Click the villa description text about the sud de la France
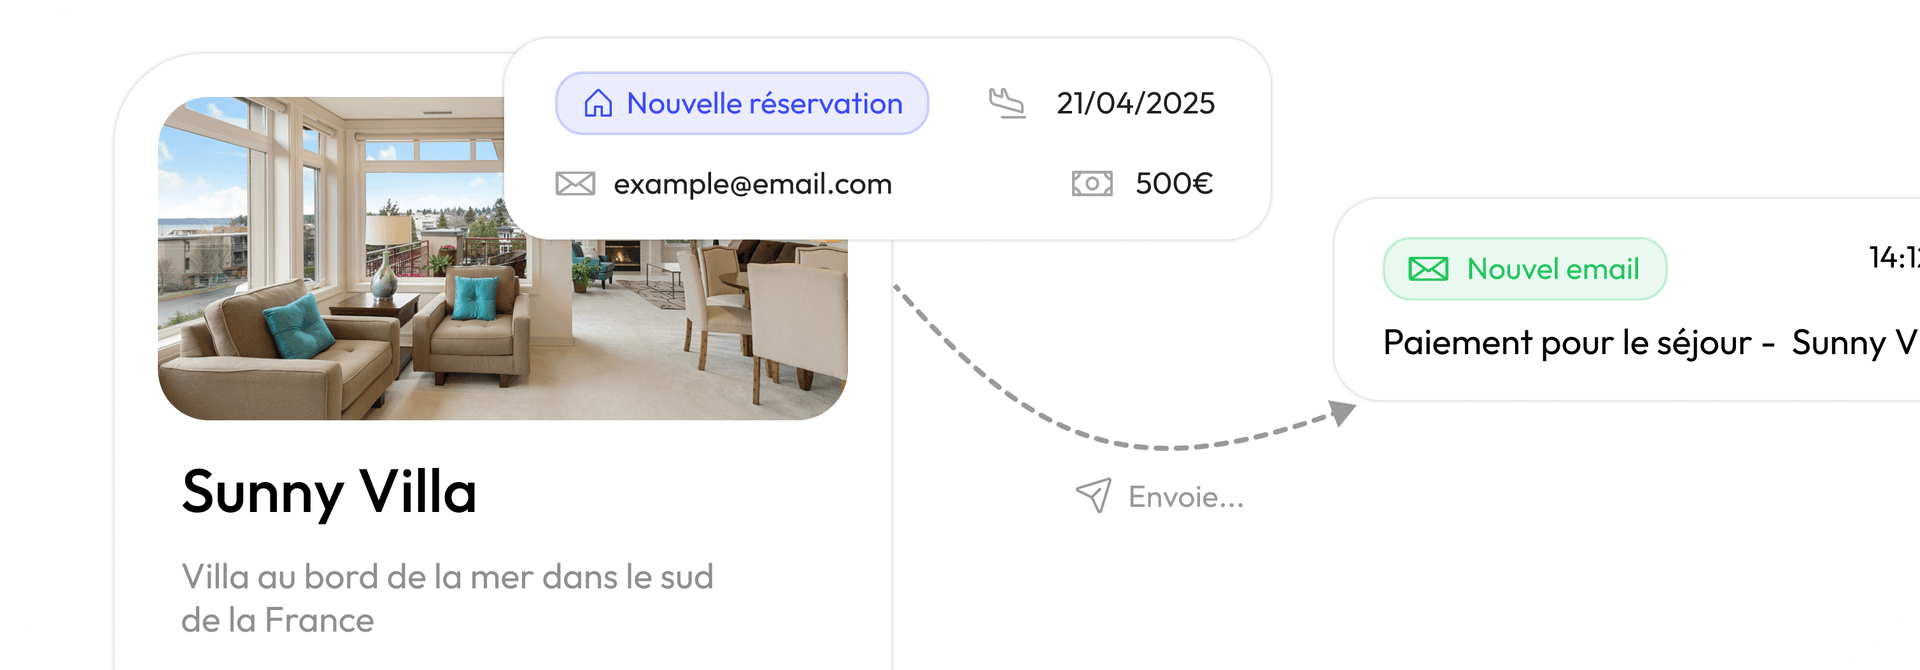The height and width of the screenshot is (670, 1920). coord(446,598)
